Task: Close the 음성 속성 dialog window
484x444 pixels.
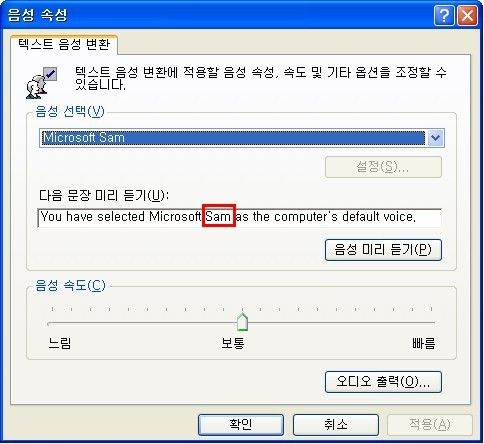Action: [467, 16]
